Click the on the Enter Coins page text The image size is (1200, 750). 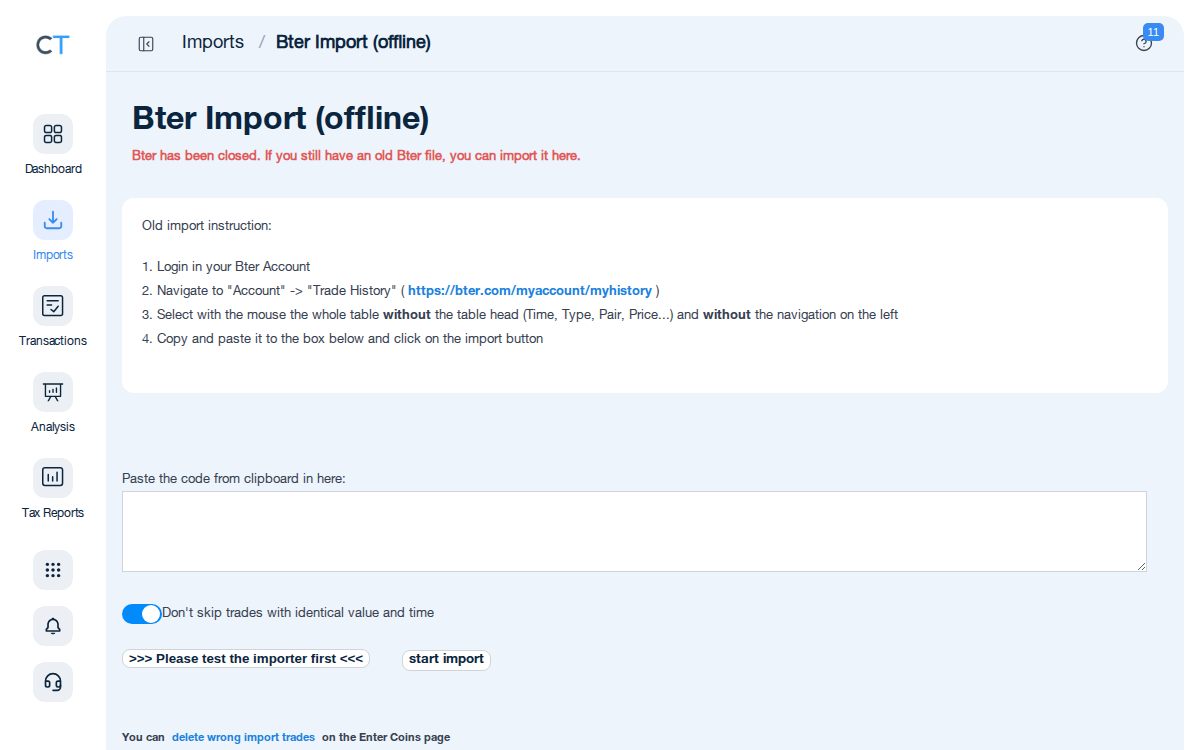point(386,737)
